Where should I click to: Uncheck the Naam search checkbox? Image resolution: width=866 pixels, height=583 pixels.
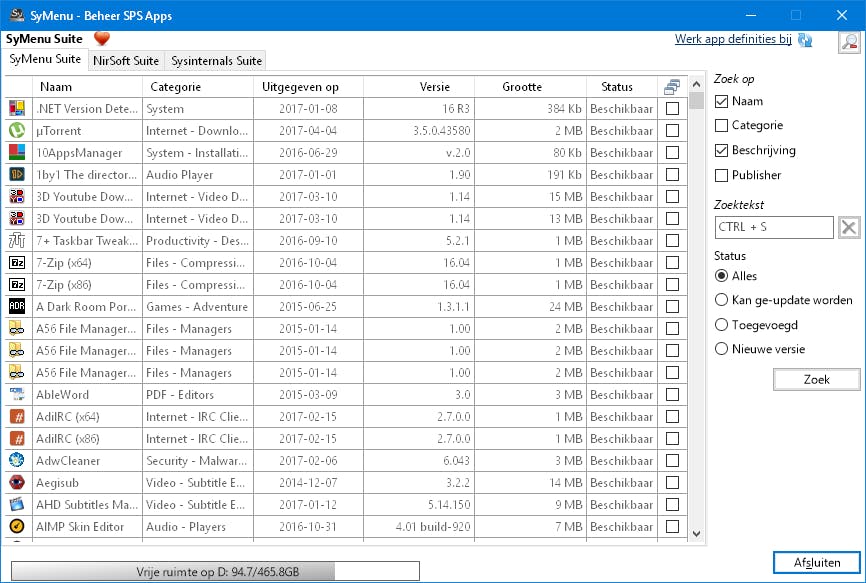721,101
